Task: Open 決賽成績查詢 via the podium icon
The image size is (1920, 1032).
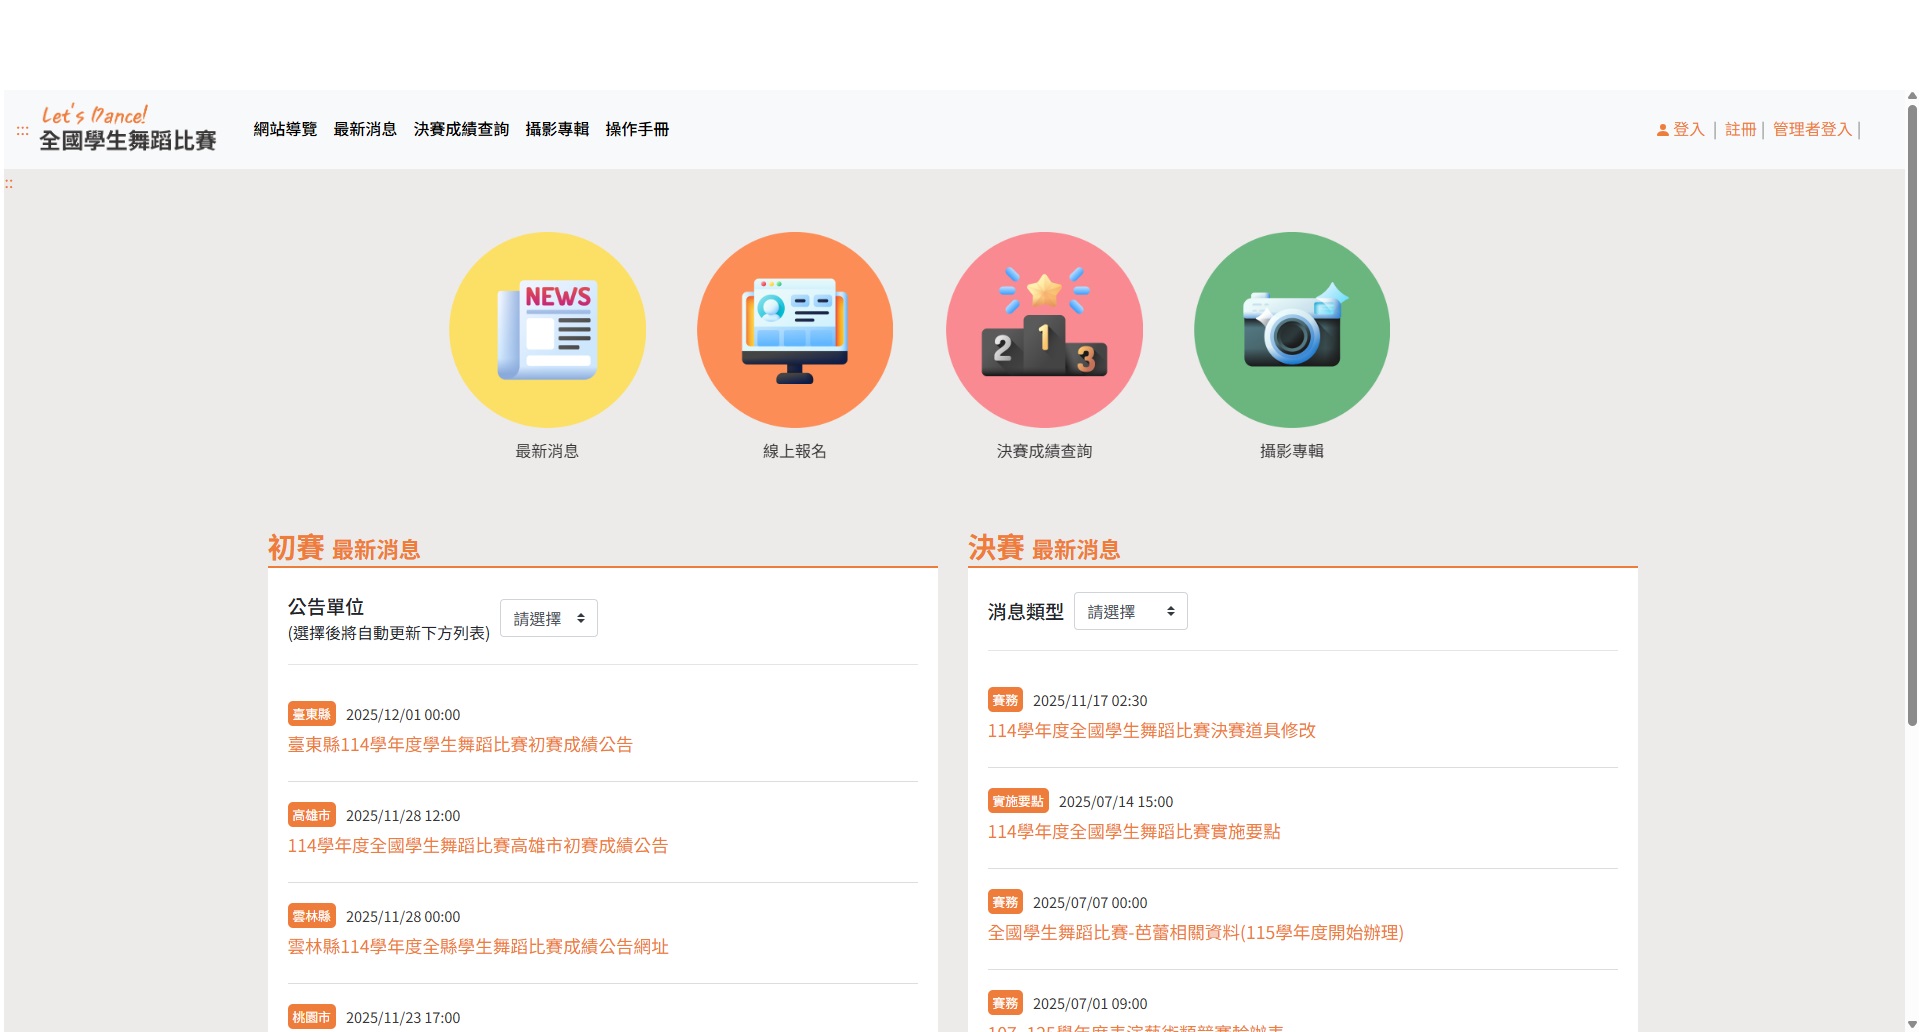Action: (x=1044, y=330)
